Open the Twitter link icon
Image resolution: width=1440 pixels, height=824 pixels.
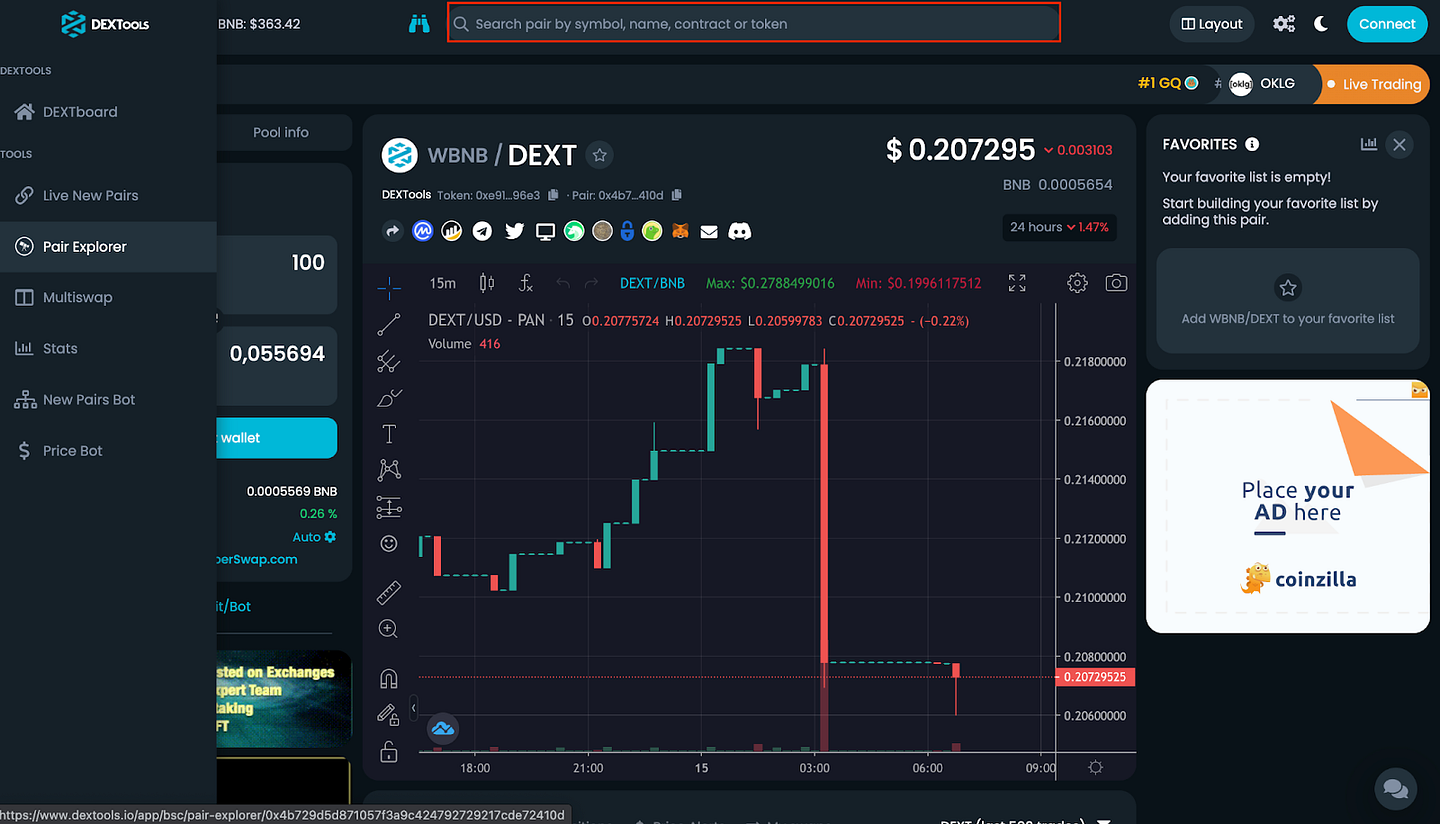point(515,231)
